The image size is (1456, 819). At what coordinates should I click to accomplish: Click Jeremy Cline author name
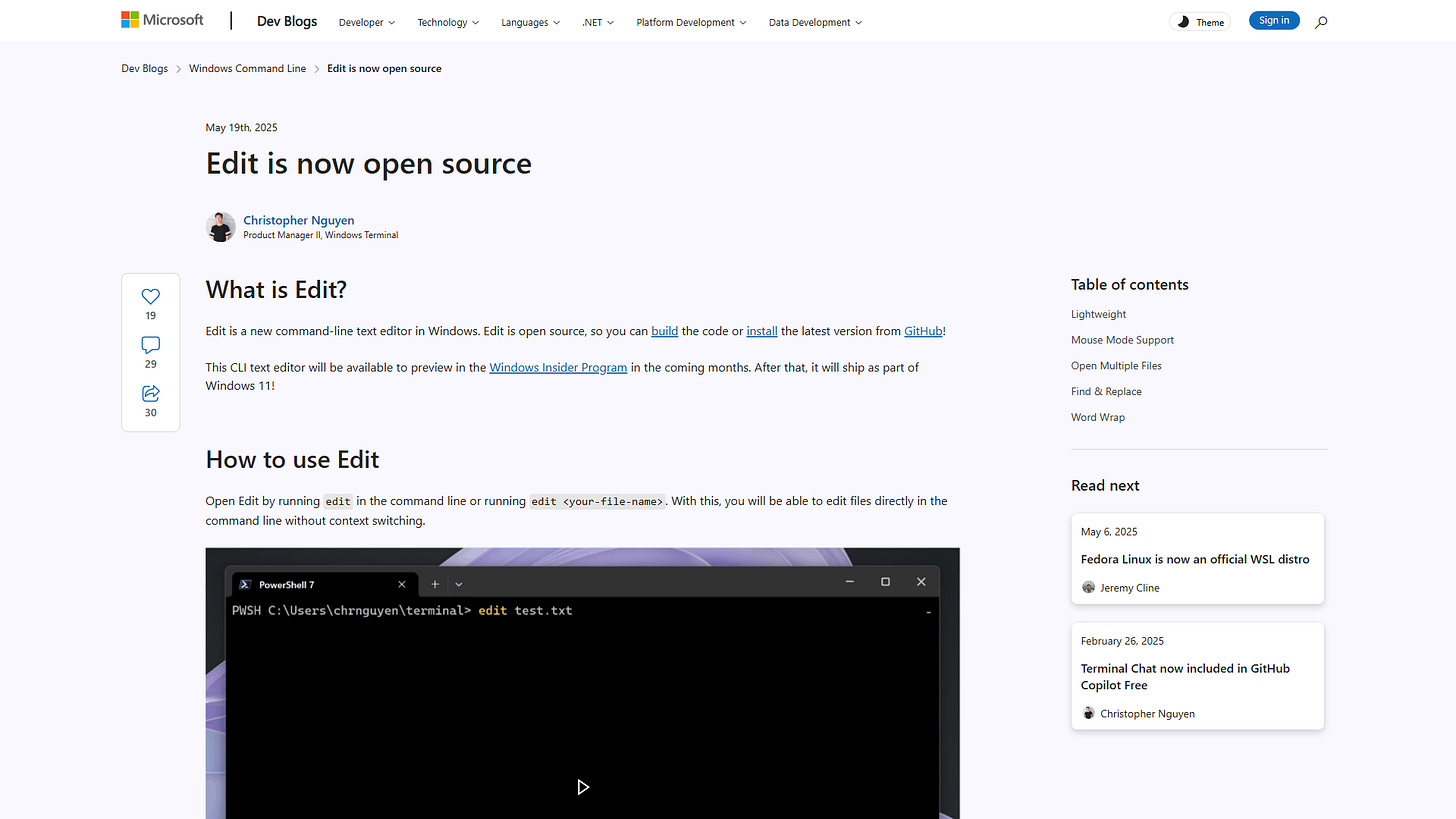[x=1130, y=588]
